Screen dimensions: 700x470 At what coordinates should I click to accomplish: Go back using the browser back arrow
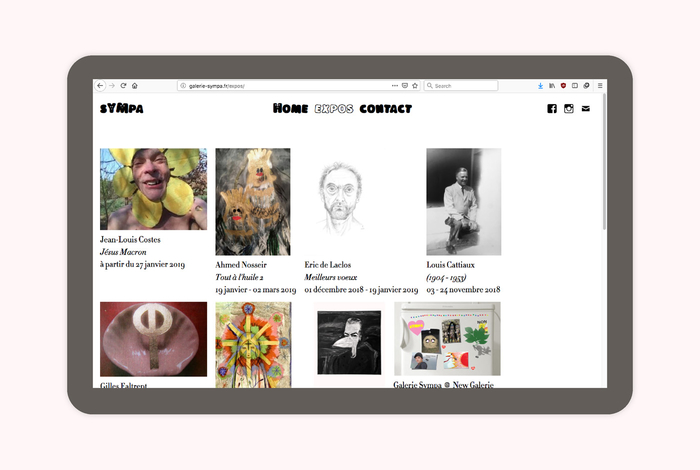click(100, 86)
